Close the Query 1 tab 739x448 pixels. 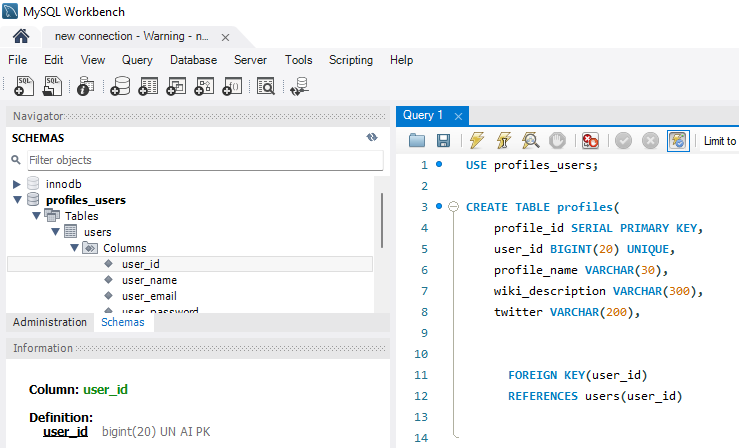coord(458,116)
